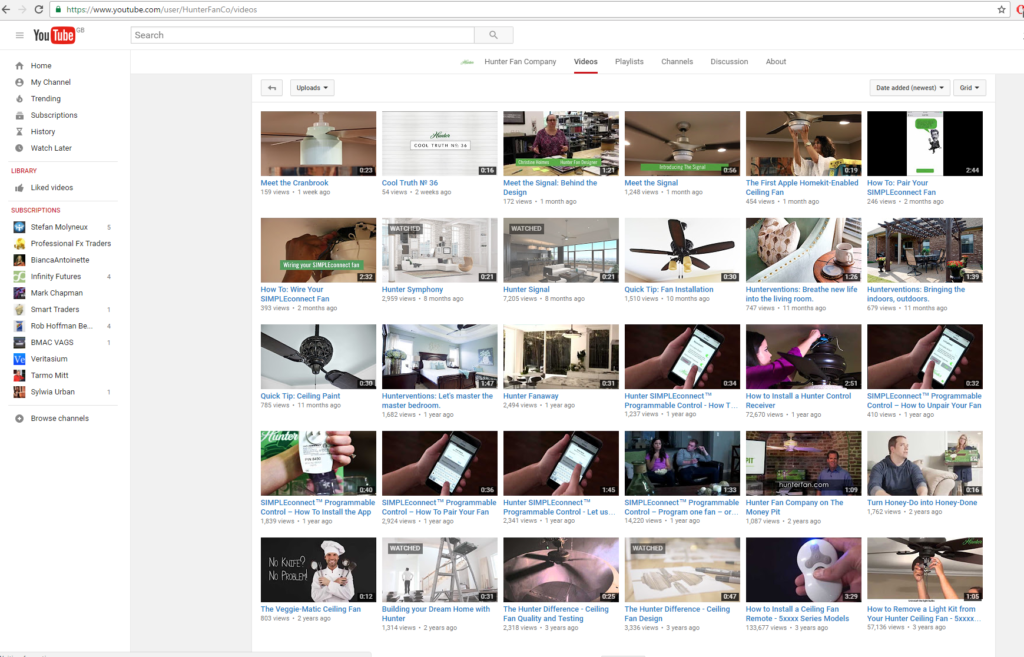The width and height of the screenshot is (1024, 657).
Task: Open Meet the Cranbrook video title
Action: [x=295, y=183]
